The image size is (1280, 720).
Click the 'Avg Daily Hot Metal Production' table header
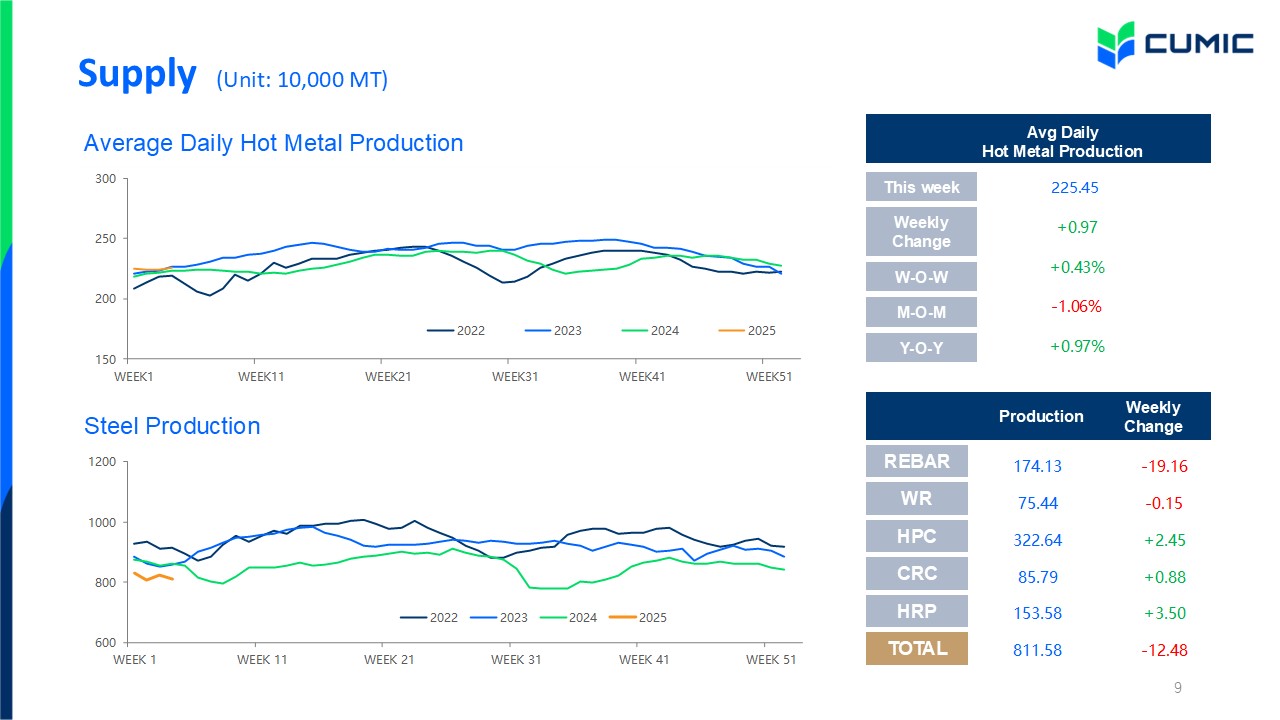1038,139
